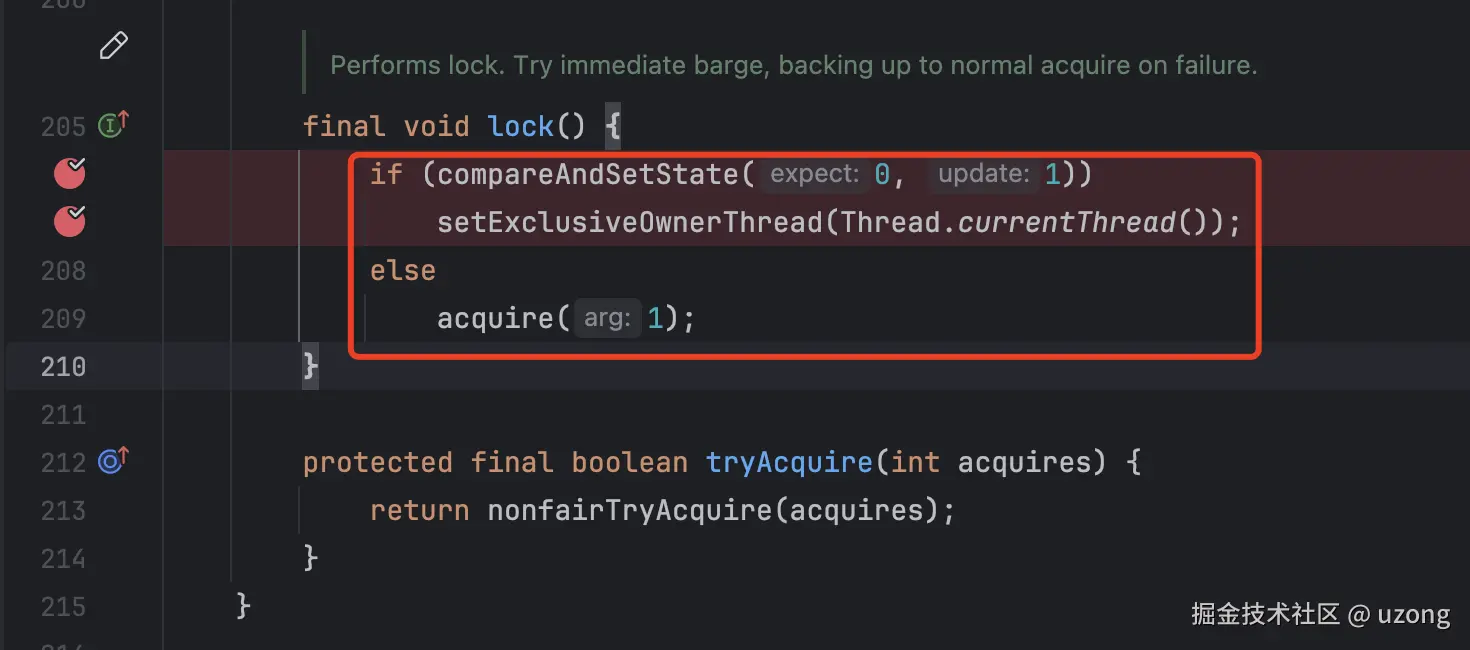This screenshot has height=650, width=1470.
Task: Click on setExclusiveOwnerThread call
Action: (x=628, y=222)
